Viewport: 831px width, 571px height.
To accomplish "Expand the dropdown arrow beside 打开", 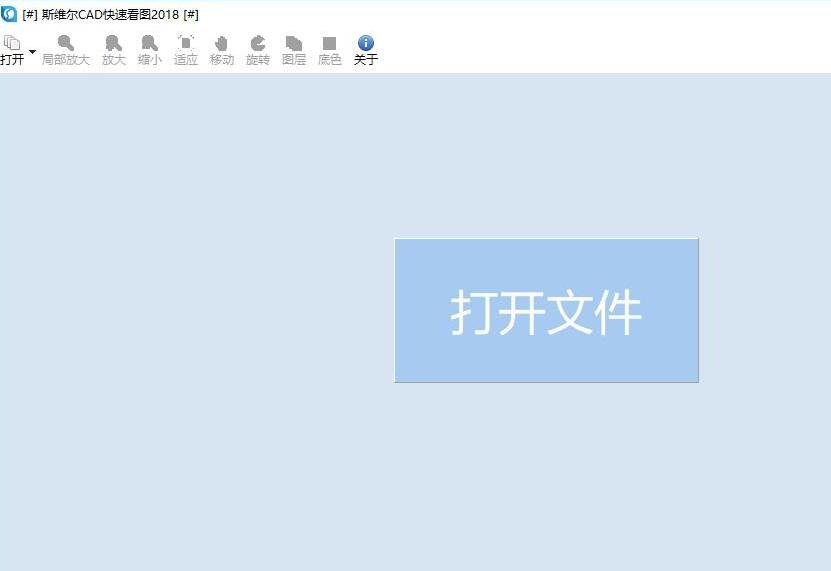I will (32, 51).
